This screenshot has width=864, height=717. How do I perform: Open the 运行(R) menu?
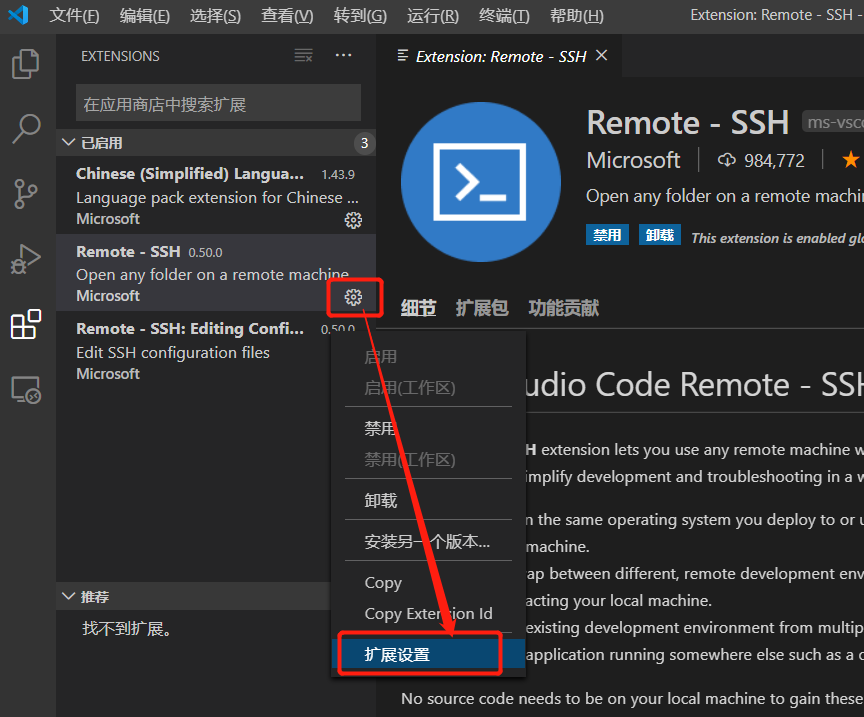pyautogui.click(x=433, y=15)
